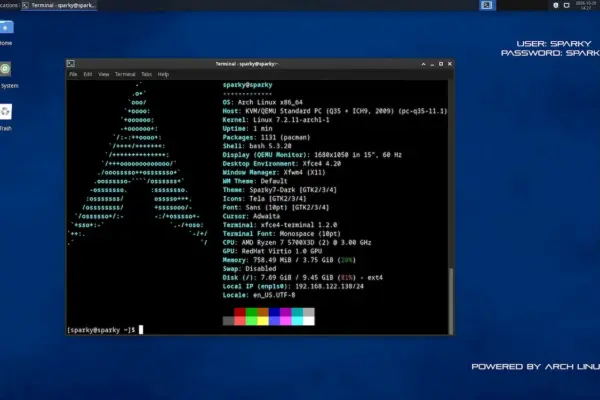Image resolution: width=600 pixels, height=400 pixels.
Task: Click the 'Theme: Sparky7-Dark' line
Action: 280,190
